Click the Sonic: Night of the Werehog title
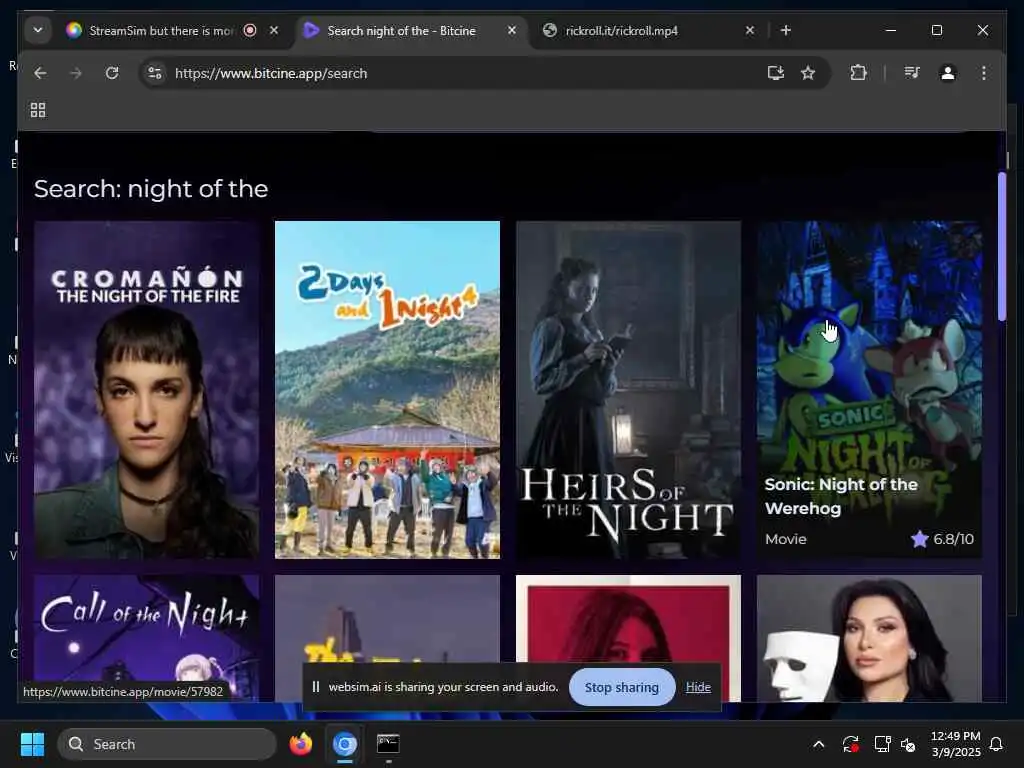Viewport: 1024px width, 768px height. tap(841, 496)
